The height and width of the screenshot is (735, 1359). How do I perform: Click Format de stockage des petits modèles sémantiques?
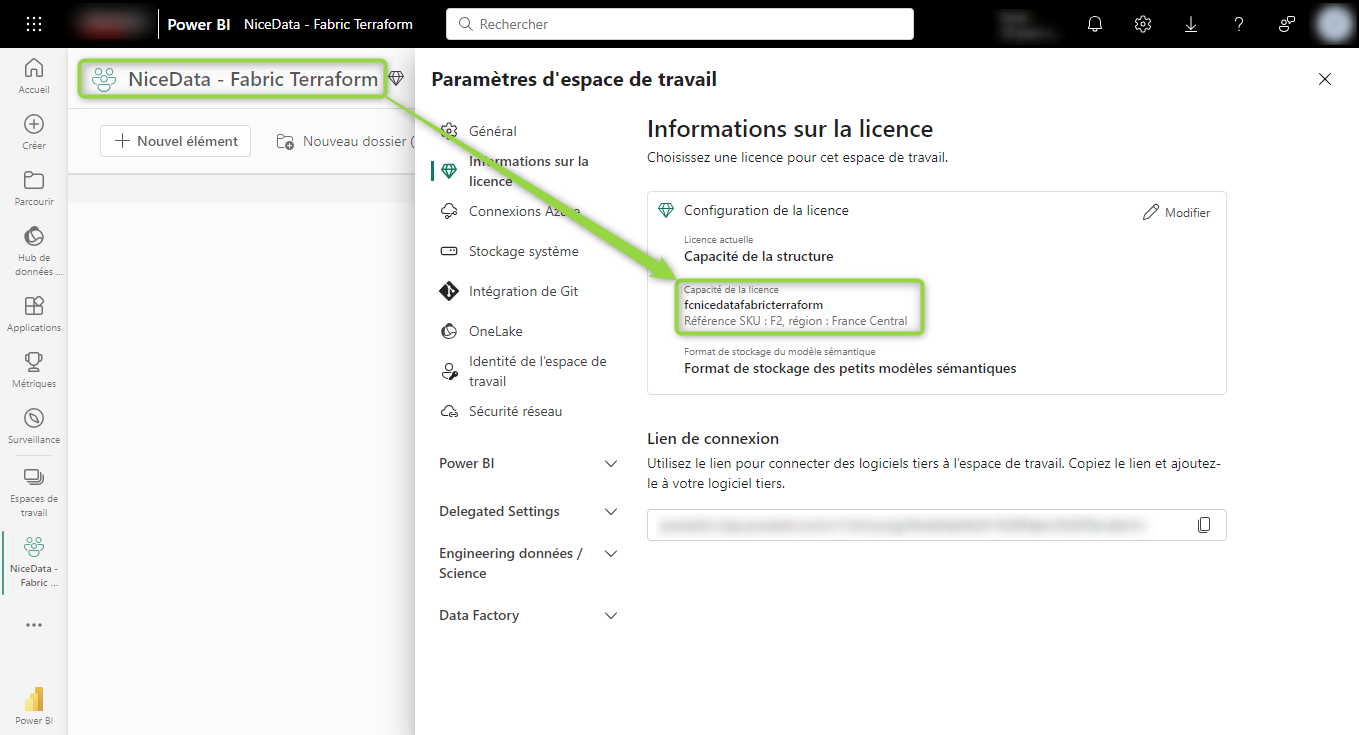[850, 368]
